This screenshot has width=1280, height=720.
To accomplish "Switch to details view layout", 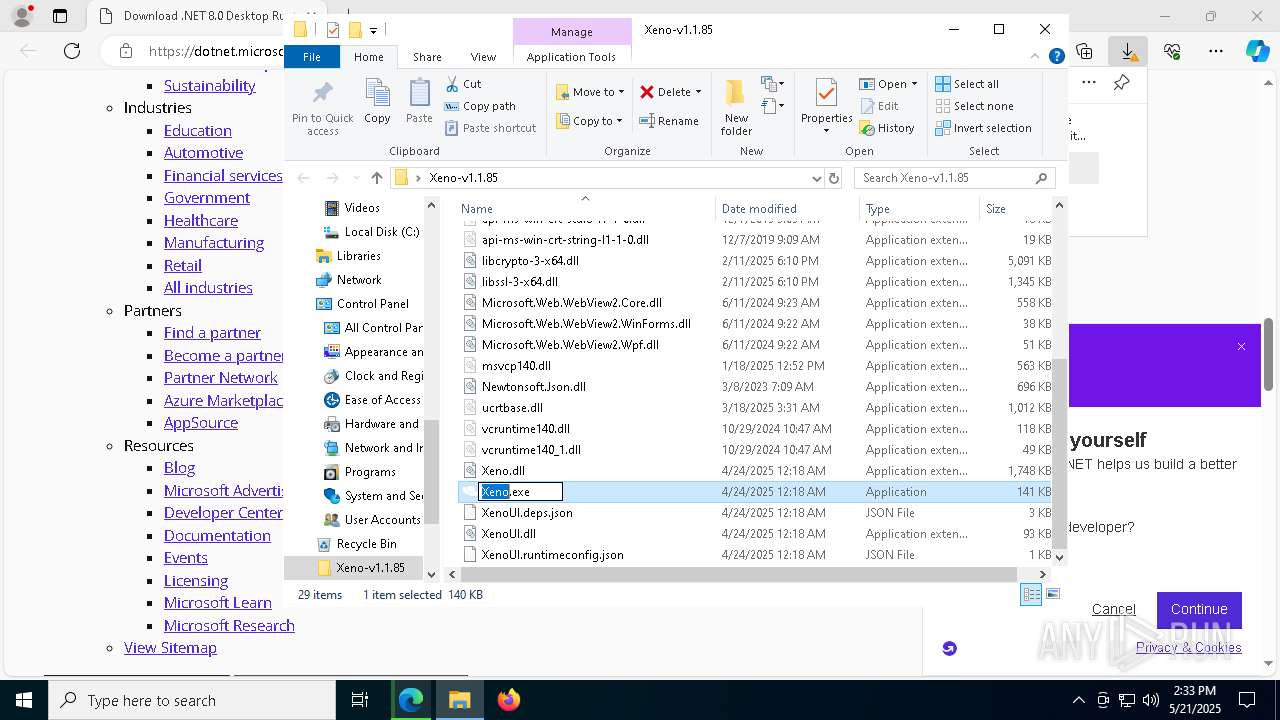I will click(x=1030, y=594).
